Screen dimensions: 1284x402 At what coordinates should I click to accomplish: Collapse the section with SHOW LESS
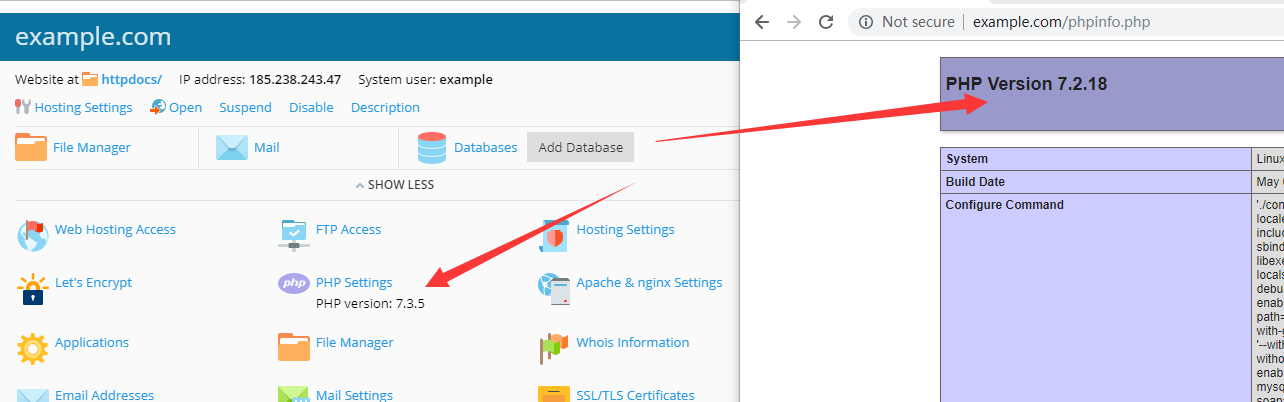tap(395, 185)
